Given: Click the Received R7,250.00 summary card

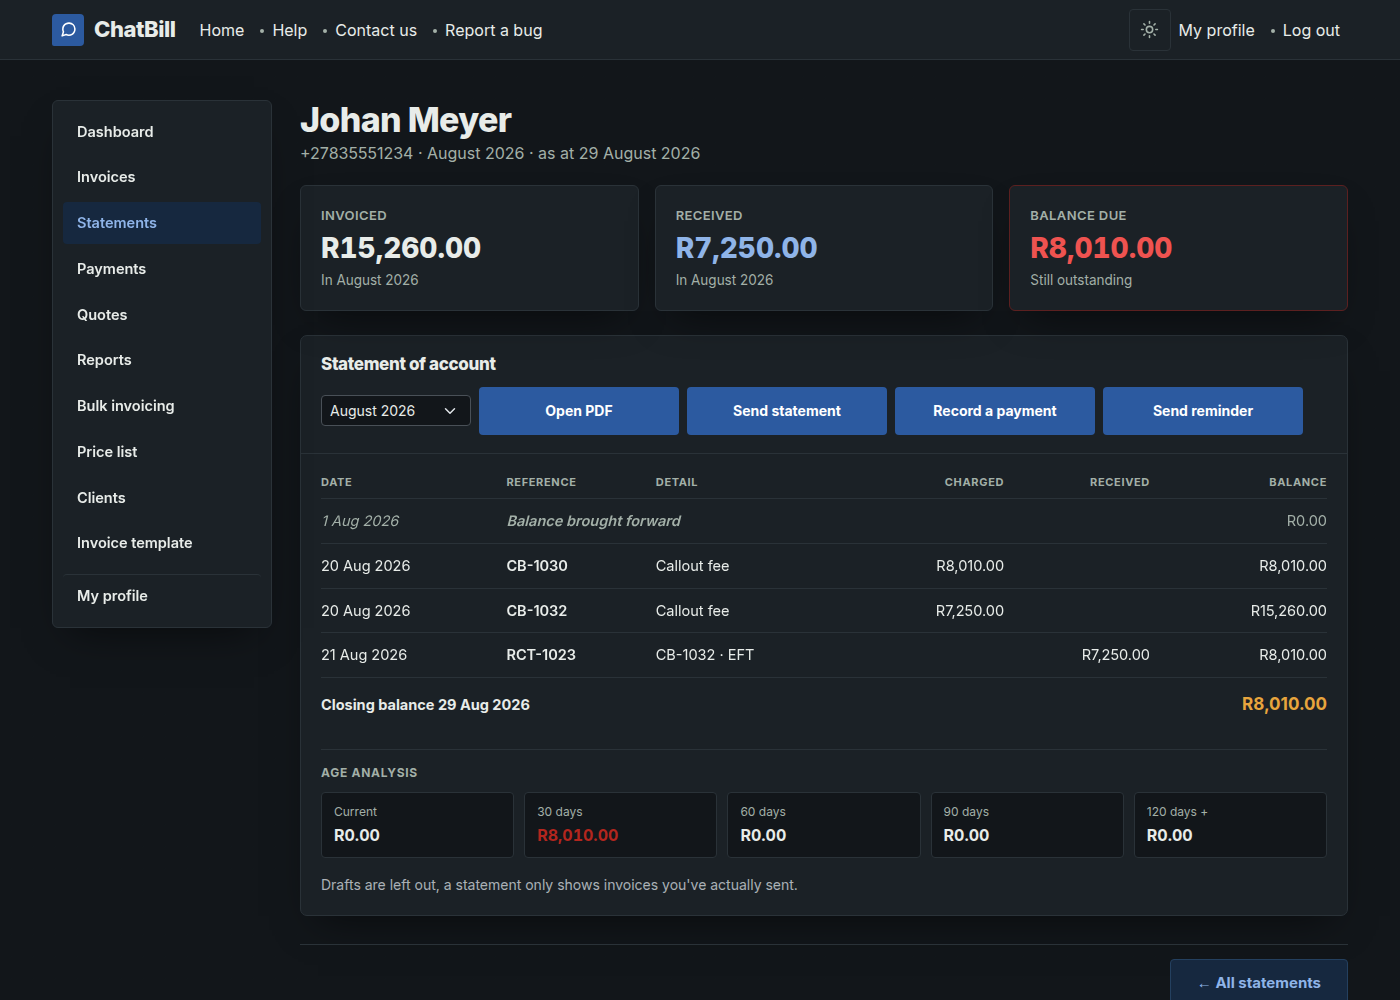Looking at the screenshot, I should tap(824, 248).
